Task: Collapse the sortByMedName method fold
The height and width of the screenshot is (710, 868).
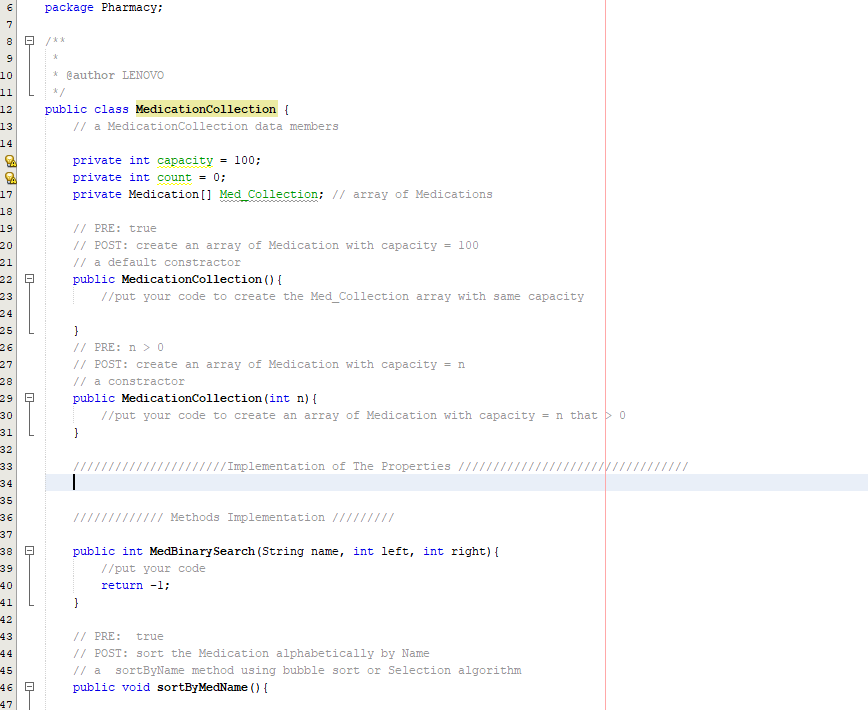Action: [30, 687]
